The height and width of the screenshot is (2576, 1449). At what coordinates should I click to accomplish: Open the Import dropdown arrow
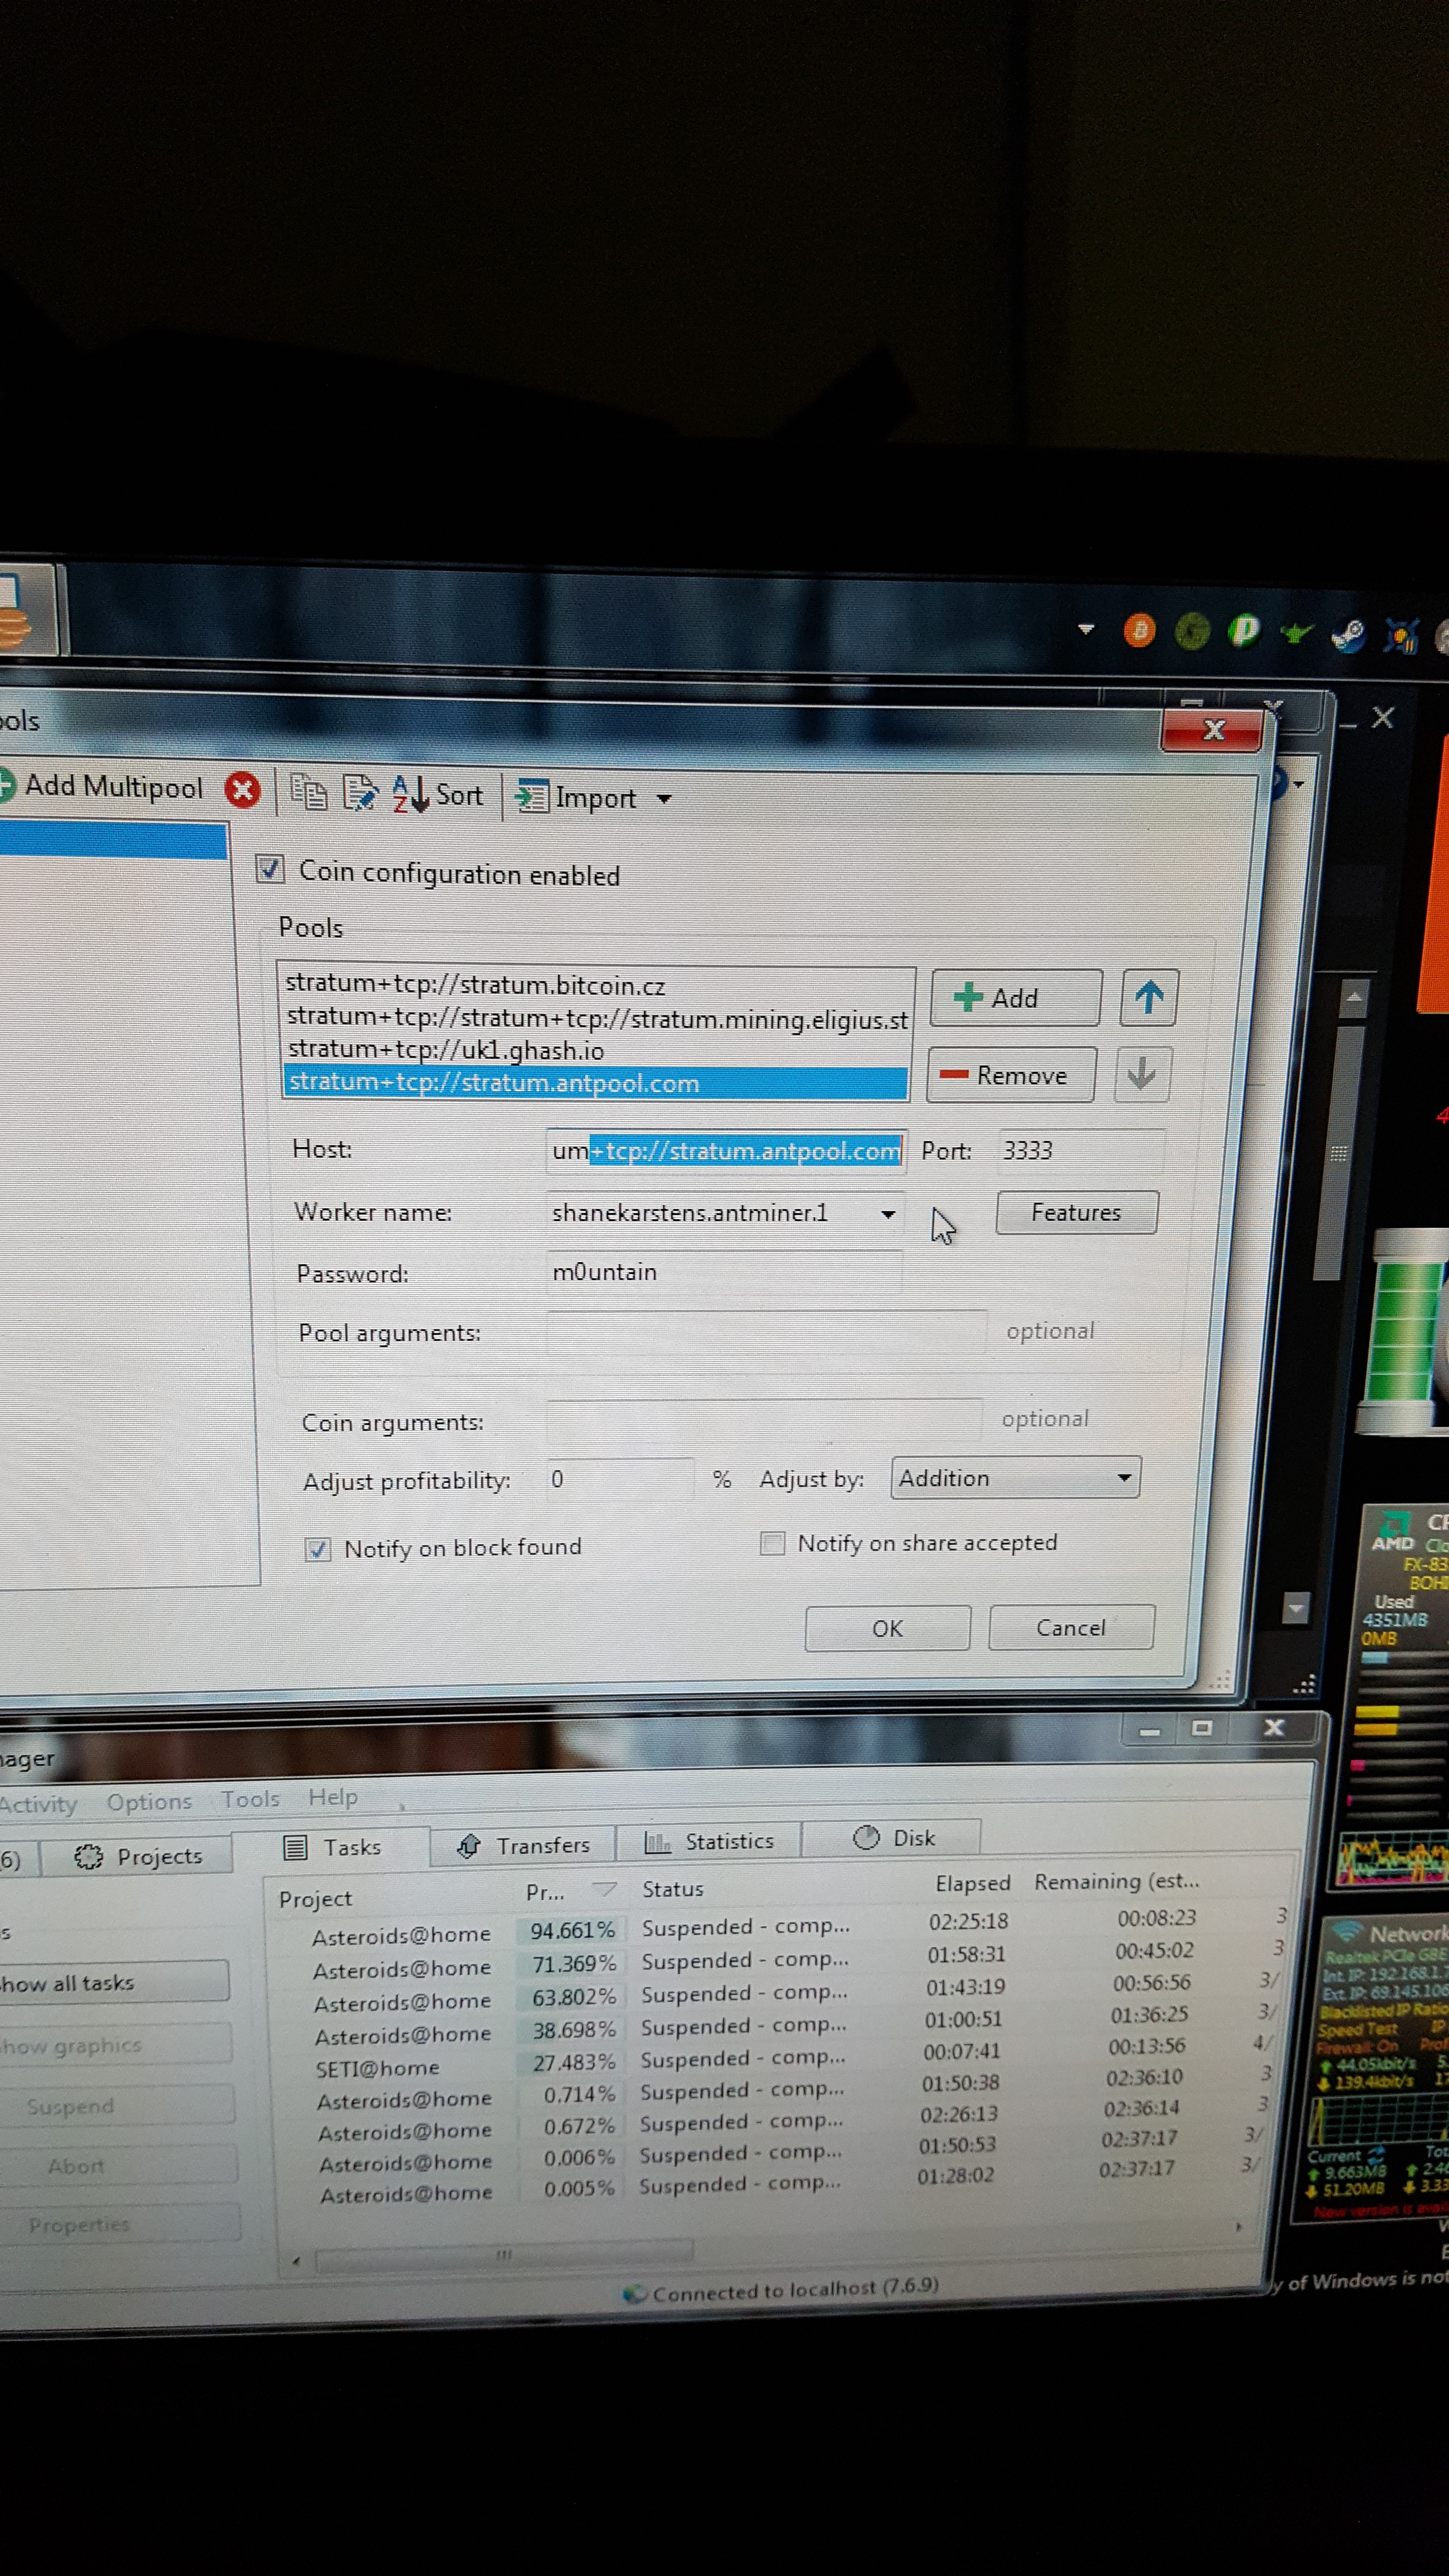(664, 799)
